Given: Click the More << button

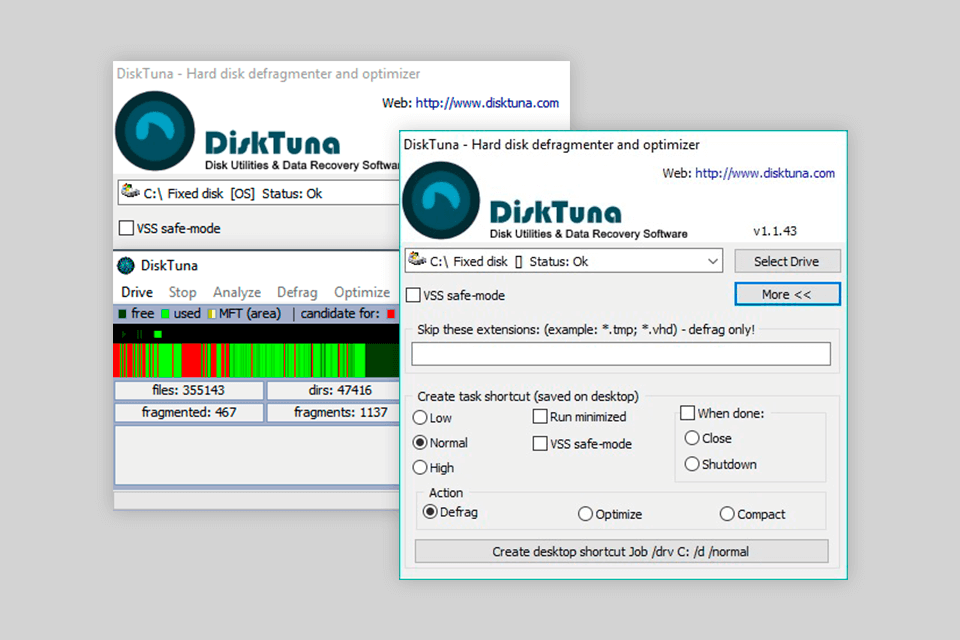Looking at the screenshot, I should coord(787,294).
